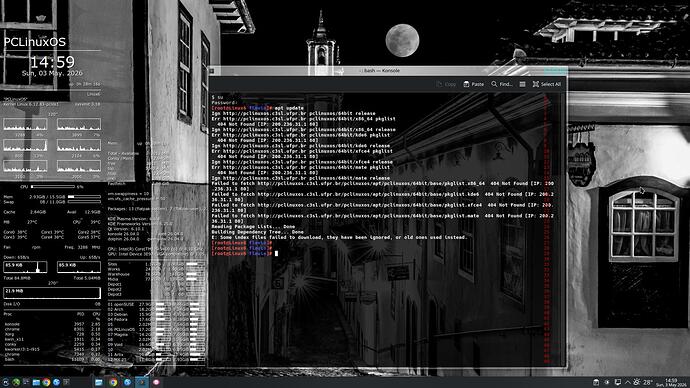The image size is (690, 388).
Task: Activate the Konsole entry in the task manager
Action: (x=142, y=382)
